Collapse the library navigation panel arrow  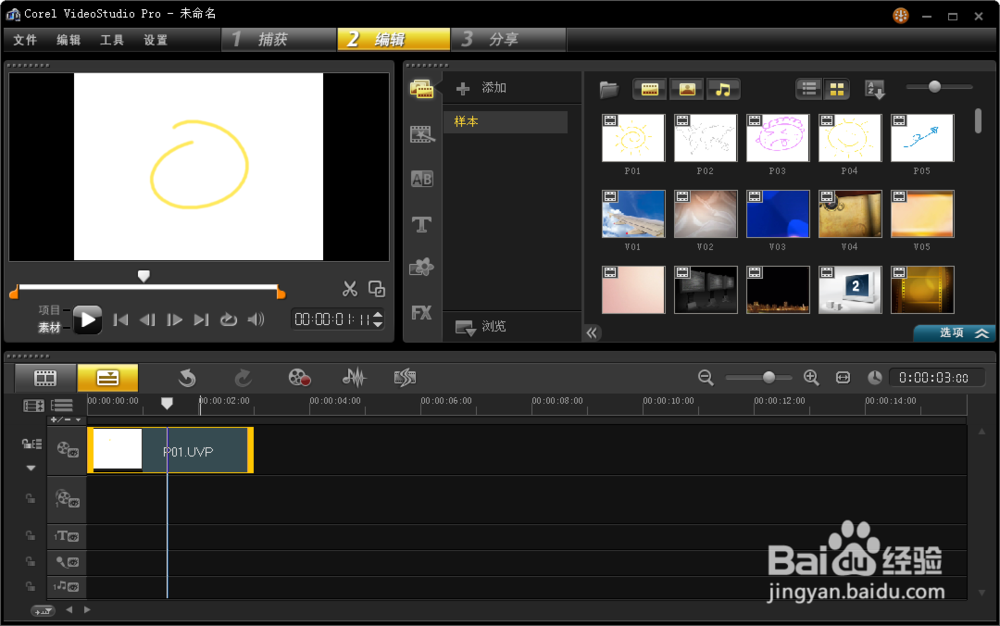592,333
